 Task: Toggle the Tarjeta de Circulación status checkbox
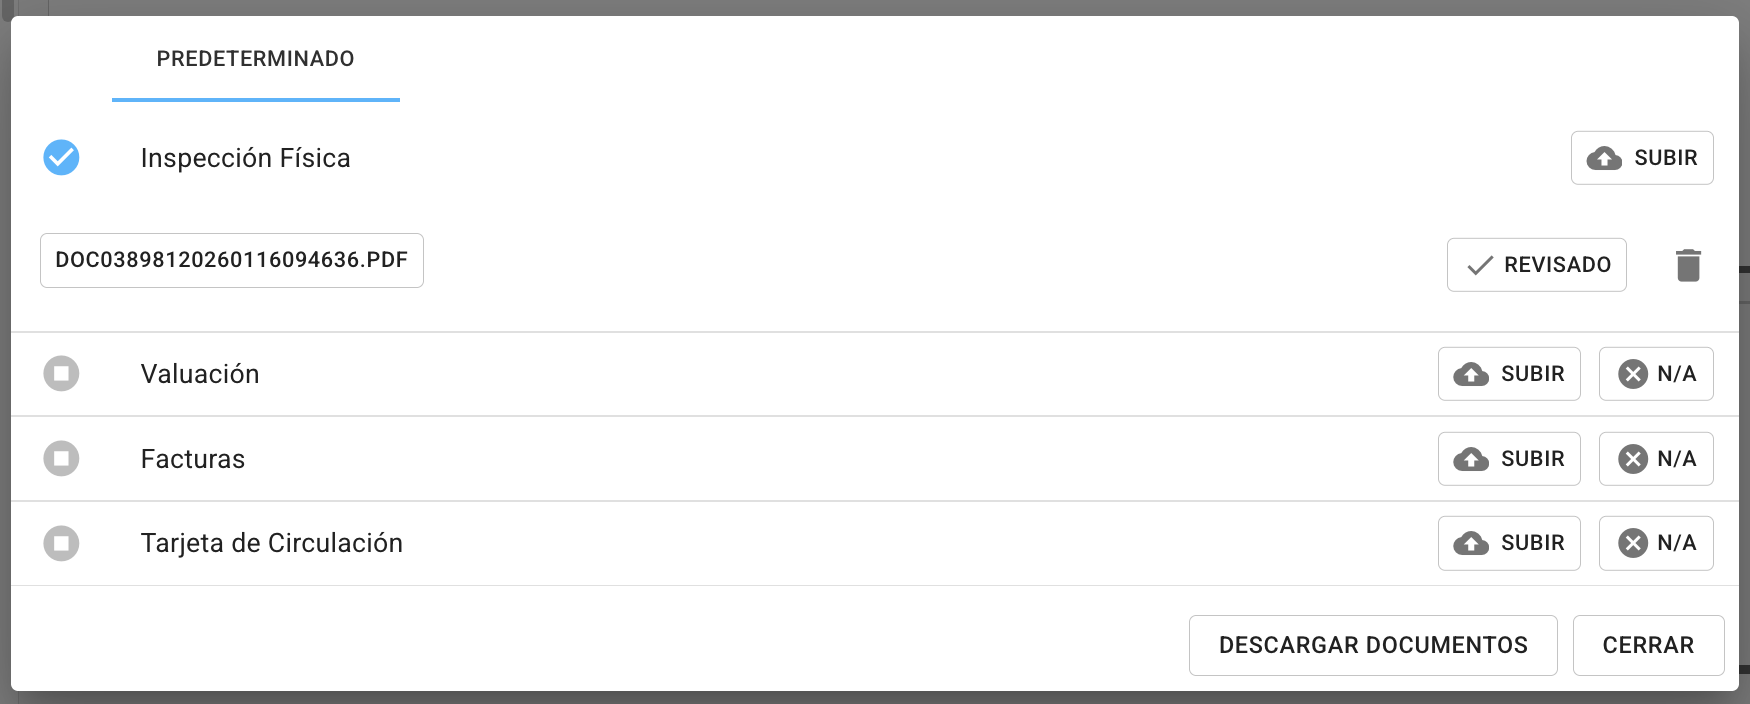(61, 543)
